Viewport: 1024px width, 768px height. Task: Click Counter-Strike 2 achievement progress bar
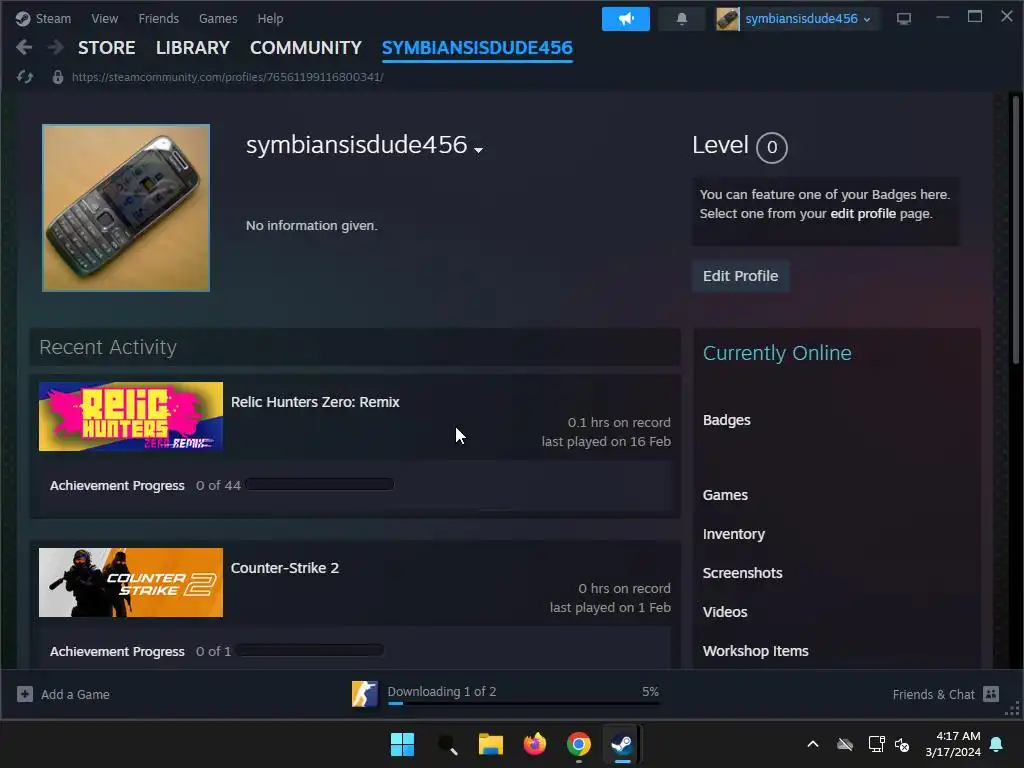310,650
